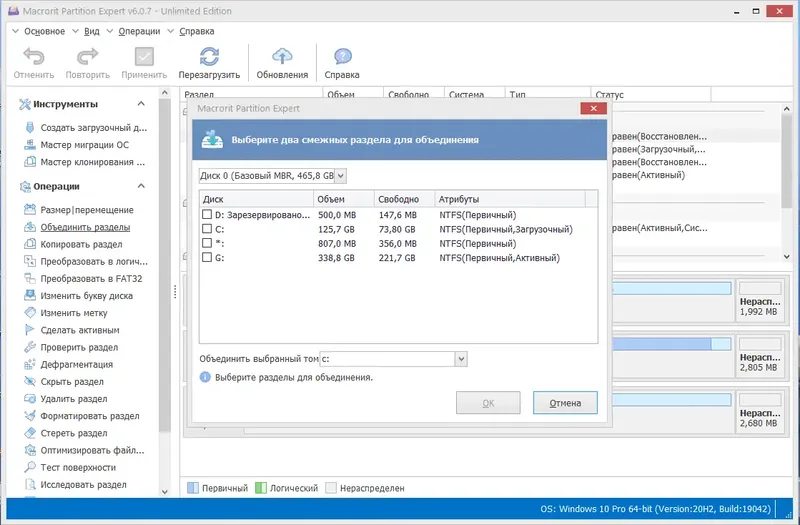Click the Undo (Отменить) toolbar icon

tap(34, 57)
